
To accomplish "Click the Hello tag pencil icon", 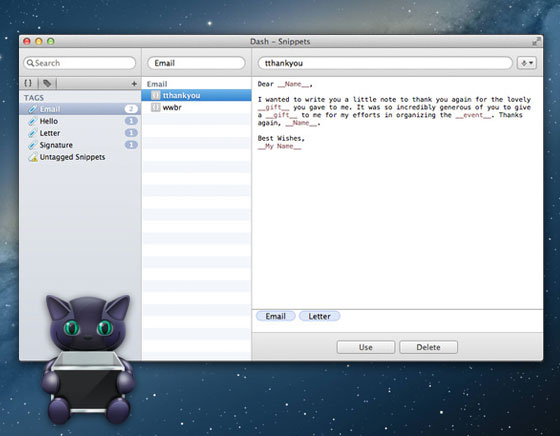I will (32, 121).
